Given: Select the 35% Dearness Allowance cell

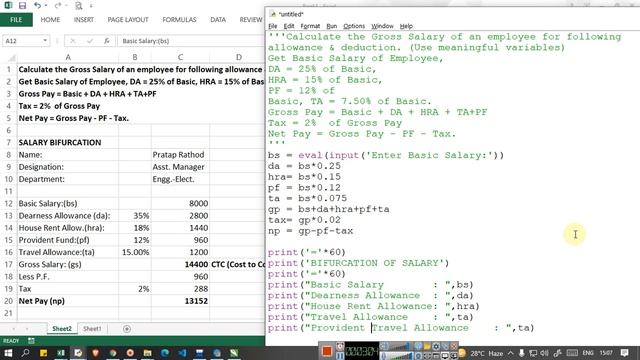Looking at the screenshot, I should (135, 216).
